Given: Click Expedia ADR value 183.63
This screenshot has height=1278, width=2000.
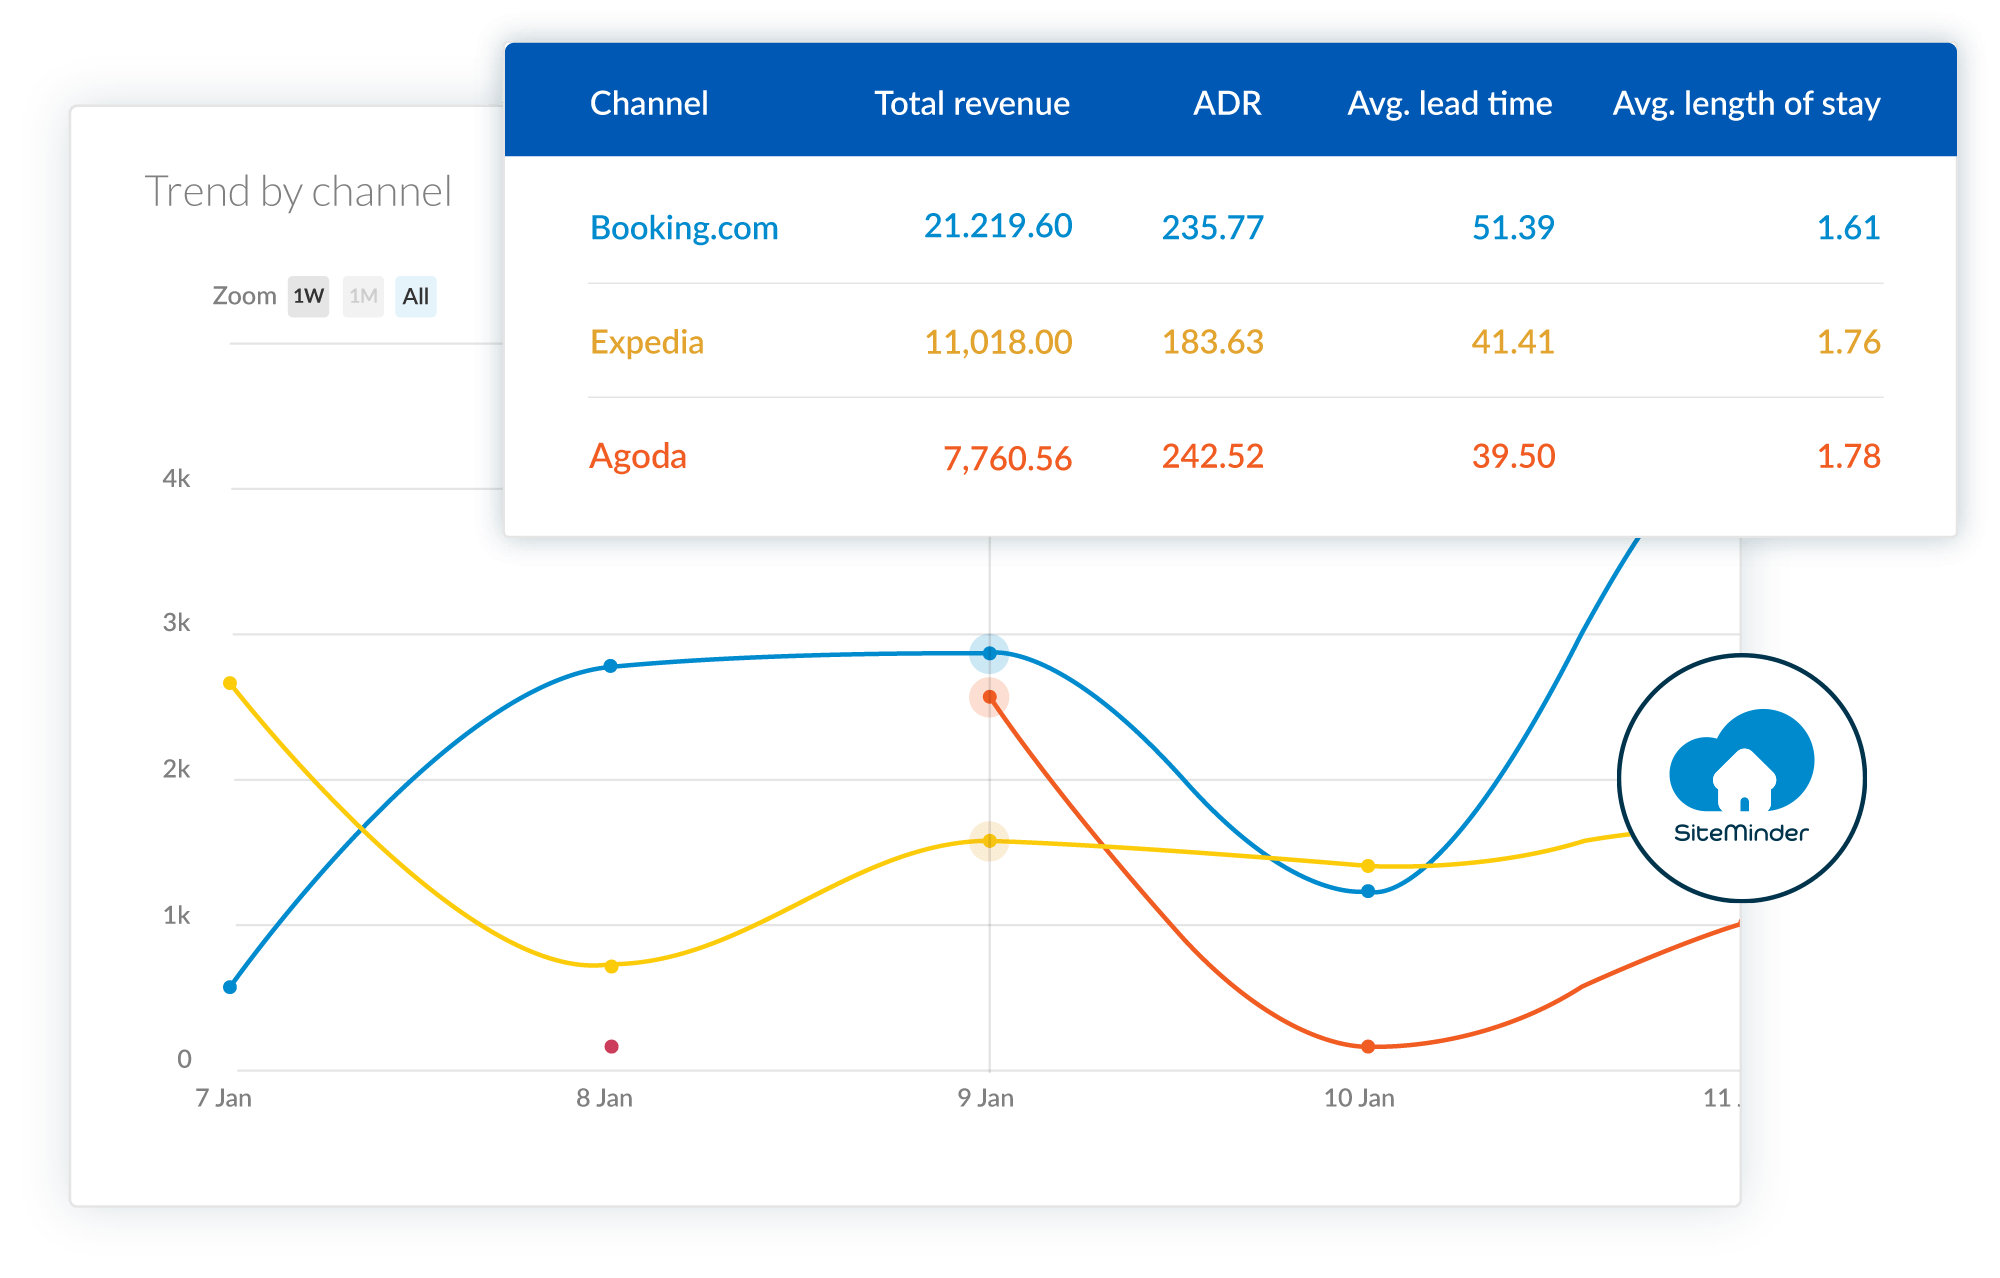Looking at the screenshot, I should tap(1212, 342).
